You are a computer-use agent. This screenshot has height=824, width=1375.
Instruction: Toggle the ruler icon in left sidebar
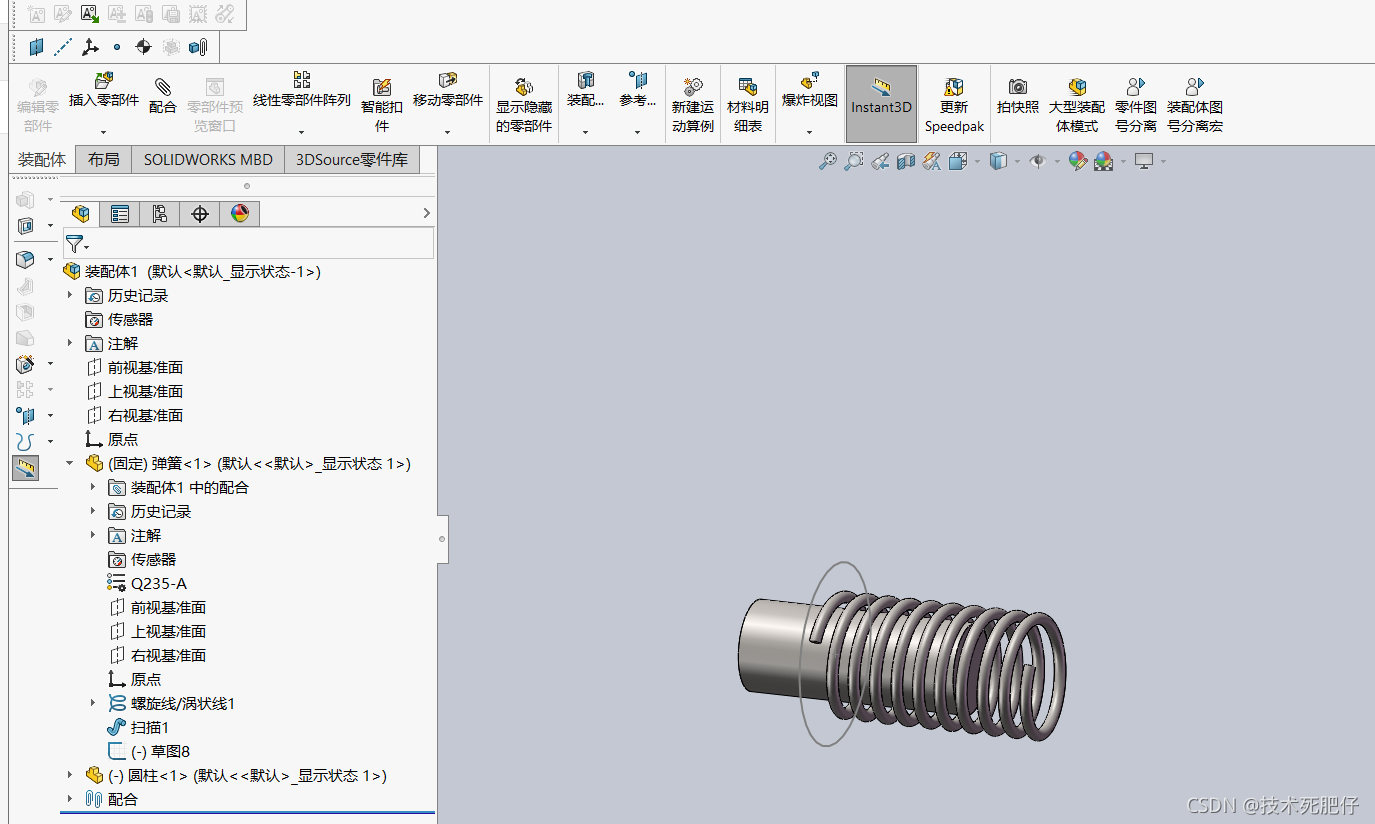26,467
